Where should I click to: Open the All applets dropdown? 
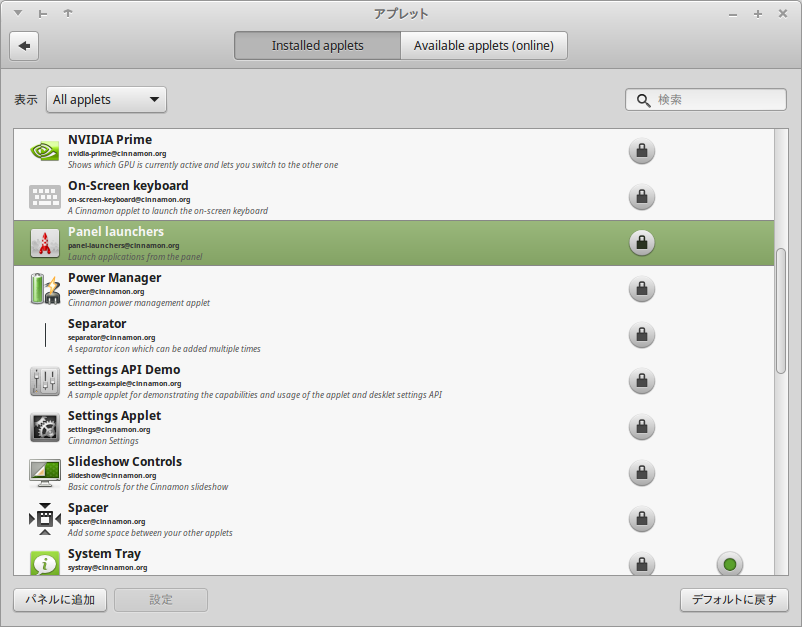tap(106, 100)
